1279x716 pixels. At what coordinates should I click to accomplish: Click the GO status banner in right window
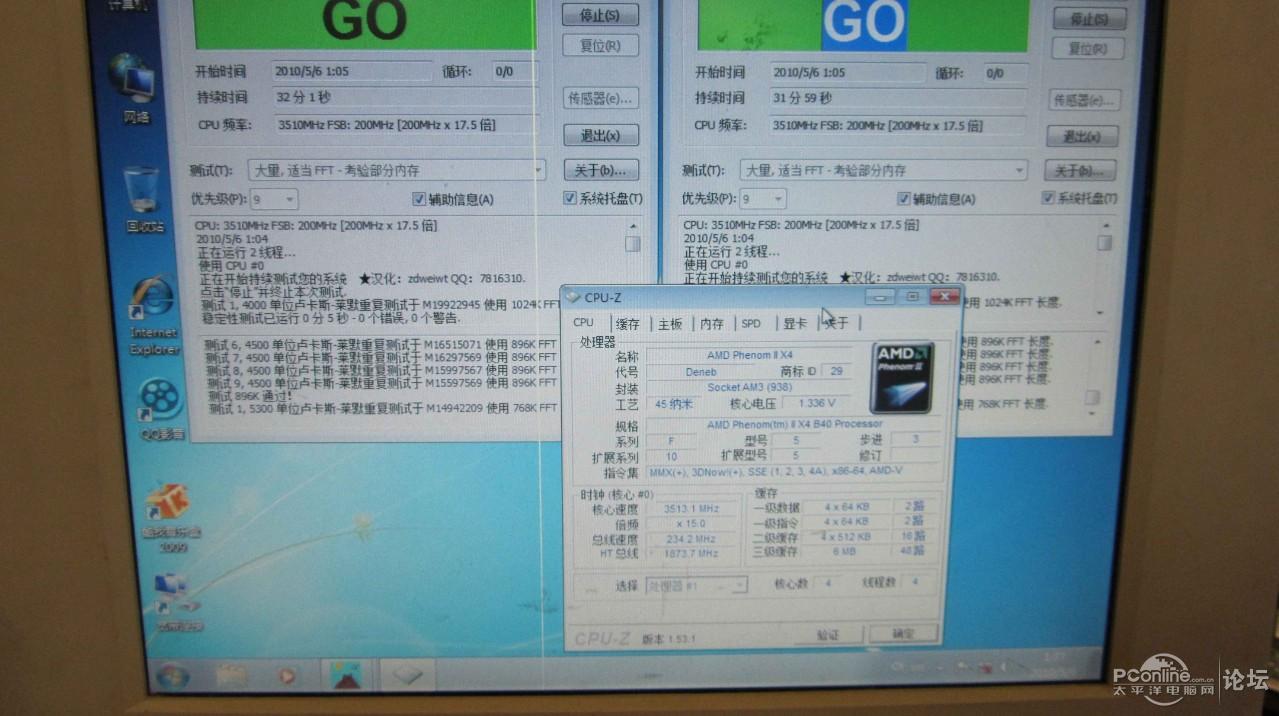tap(863, 24)
